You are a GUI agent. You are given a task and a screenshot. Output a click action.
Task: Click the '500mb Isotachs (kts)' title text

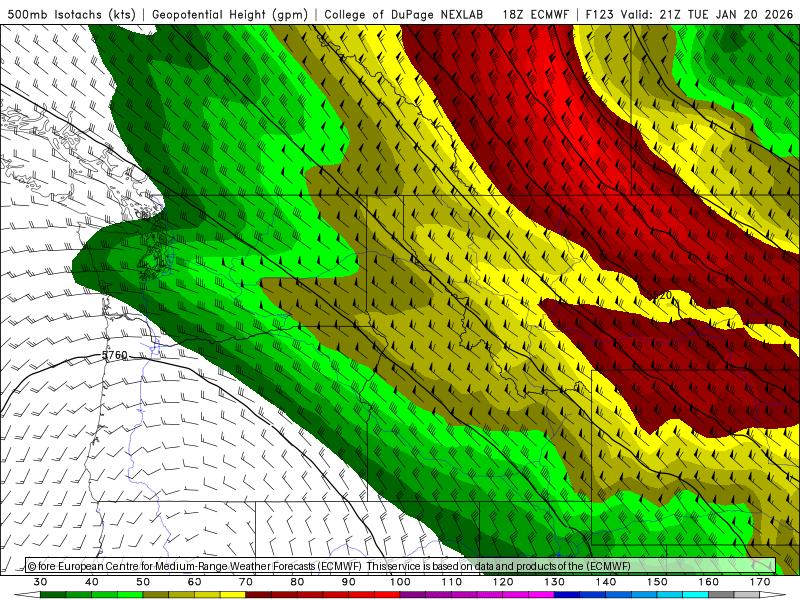click(x=71, y=15)
